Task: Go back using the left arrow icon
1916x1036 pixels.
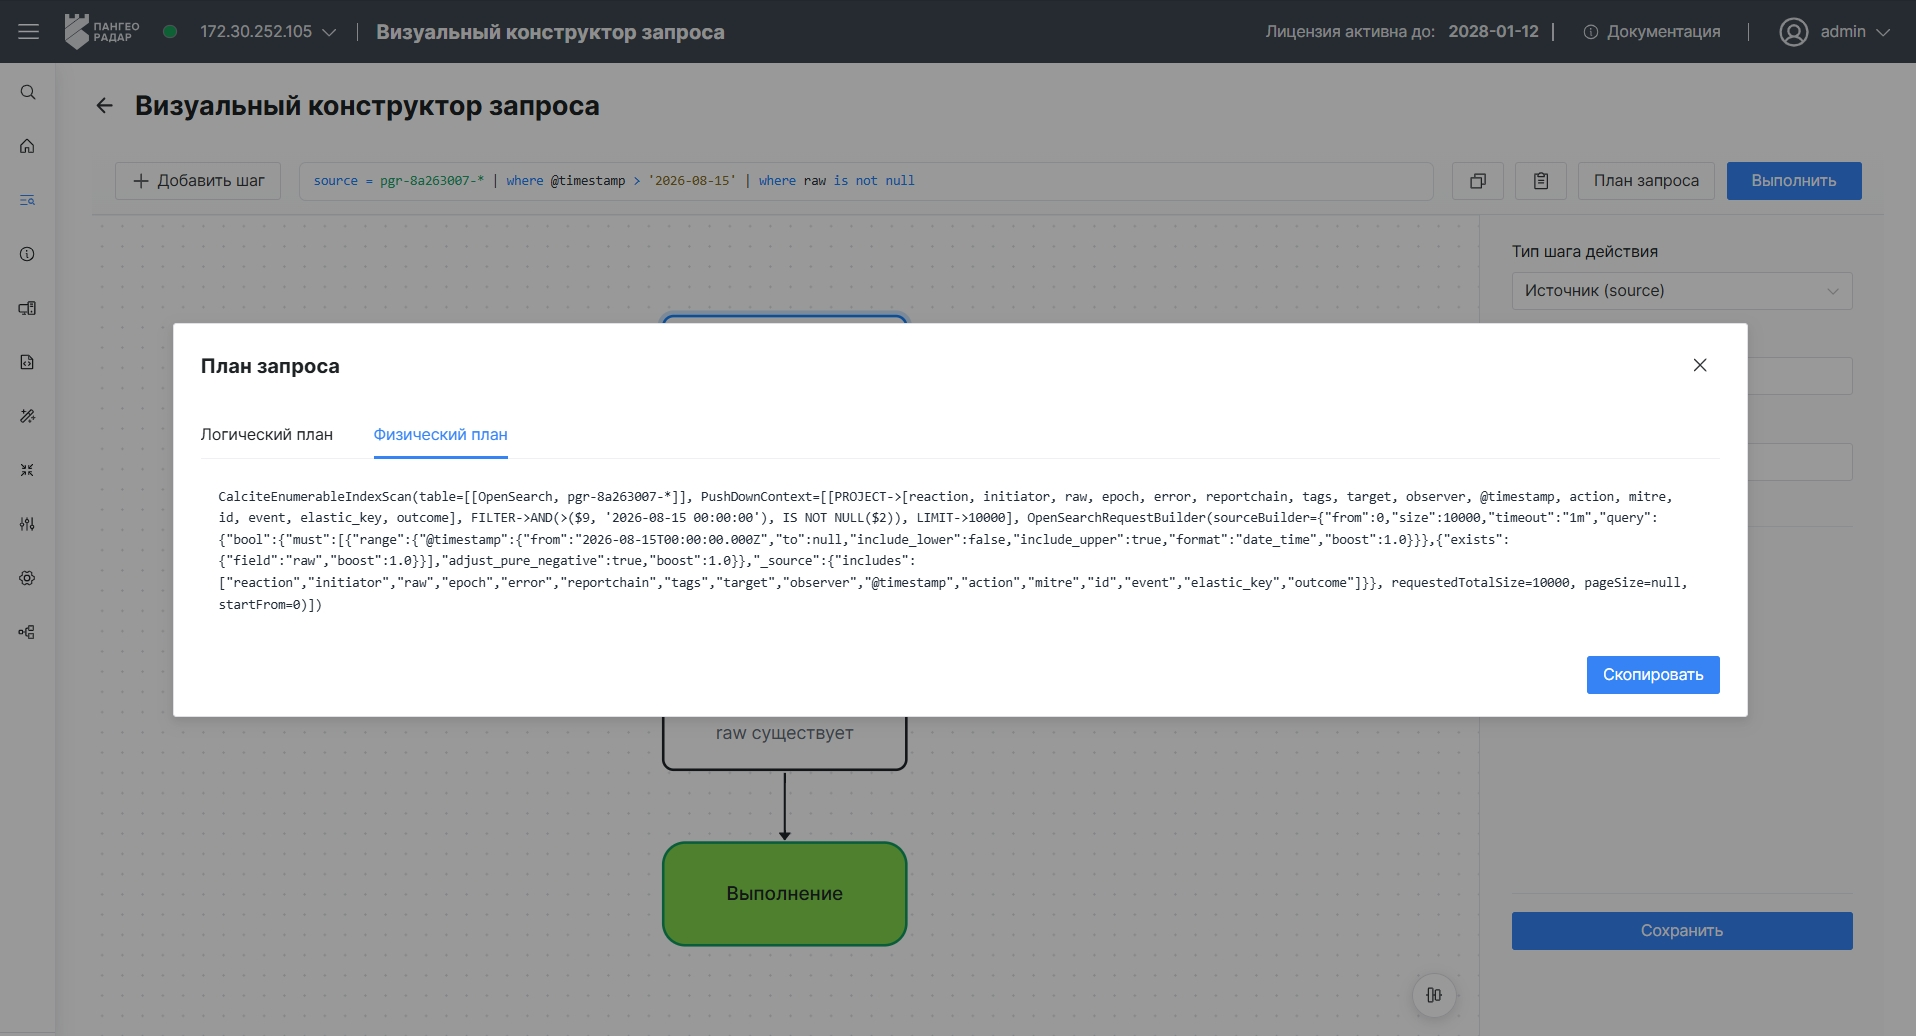Action: 105,106
